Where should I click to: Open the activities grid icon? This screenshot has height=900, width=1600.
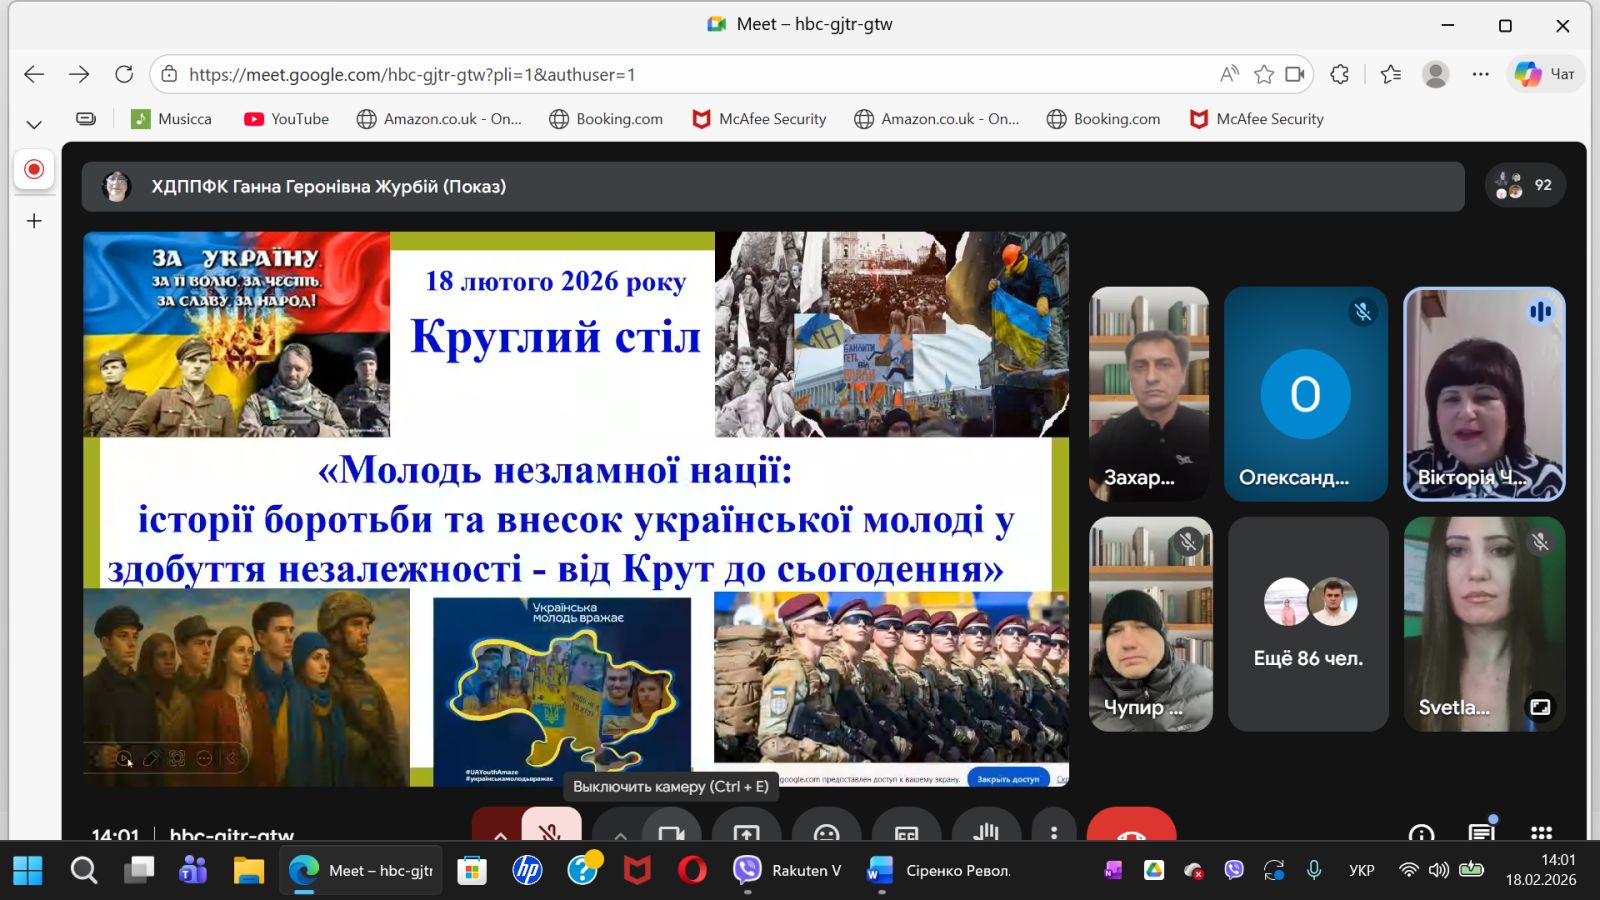pyautogui.click(x=1541, y=833)
